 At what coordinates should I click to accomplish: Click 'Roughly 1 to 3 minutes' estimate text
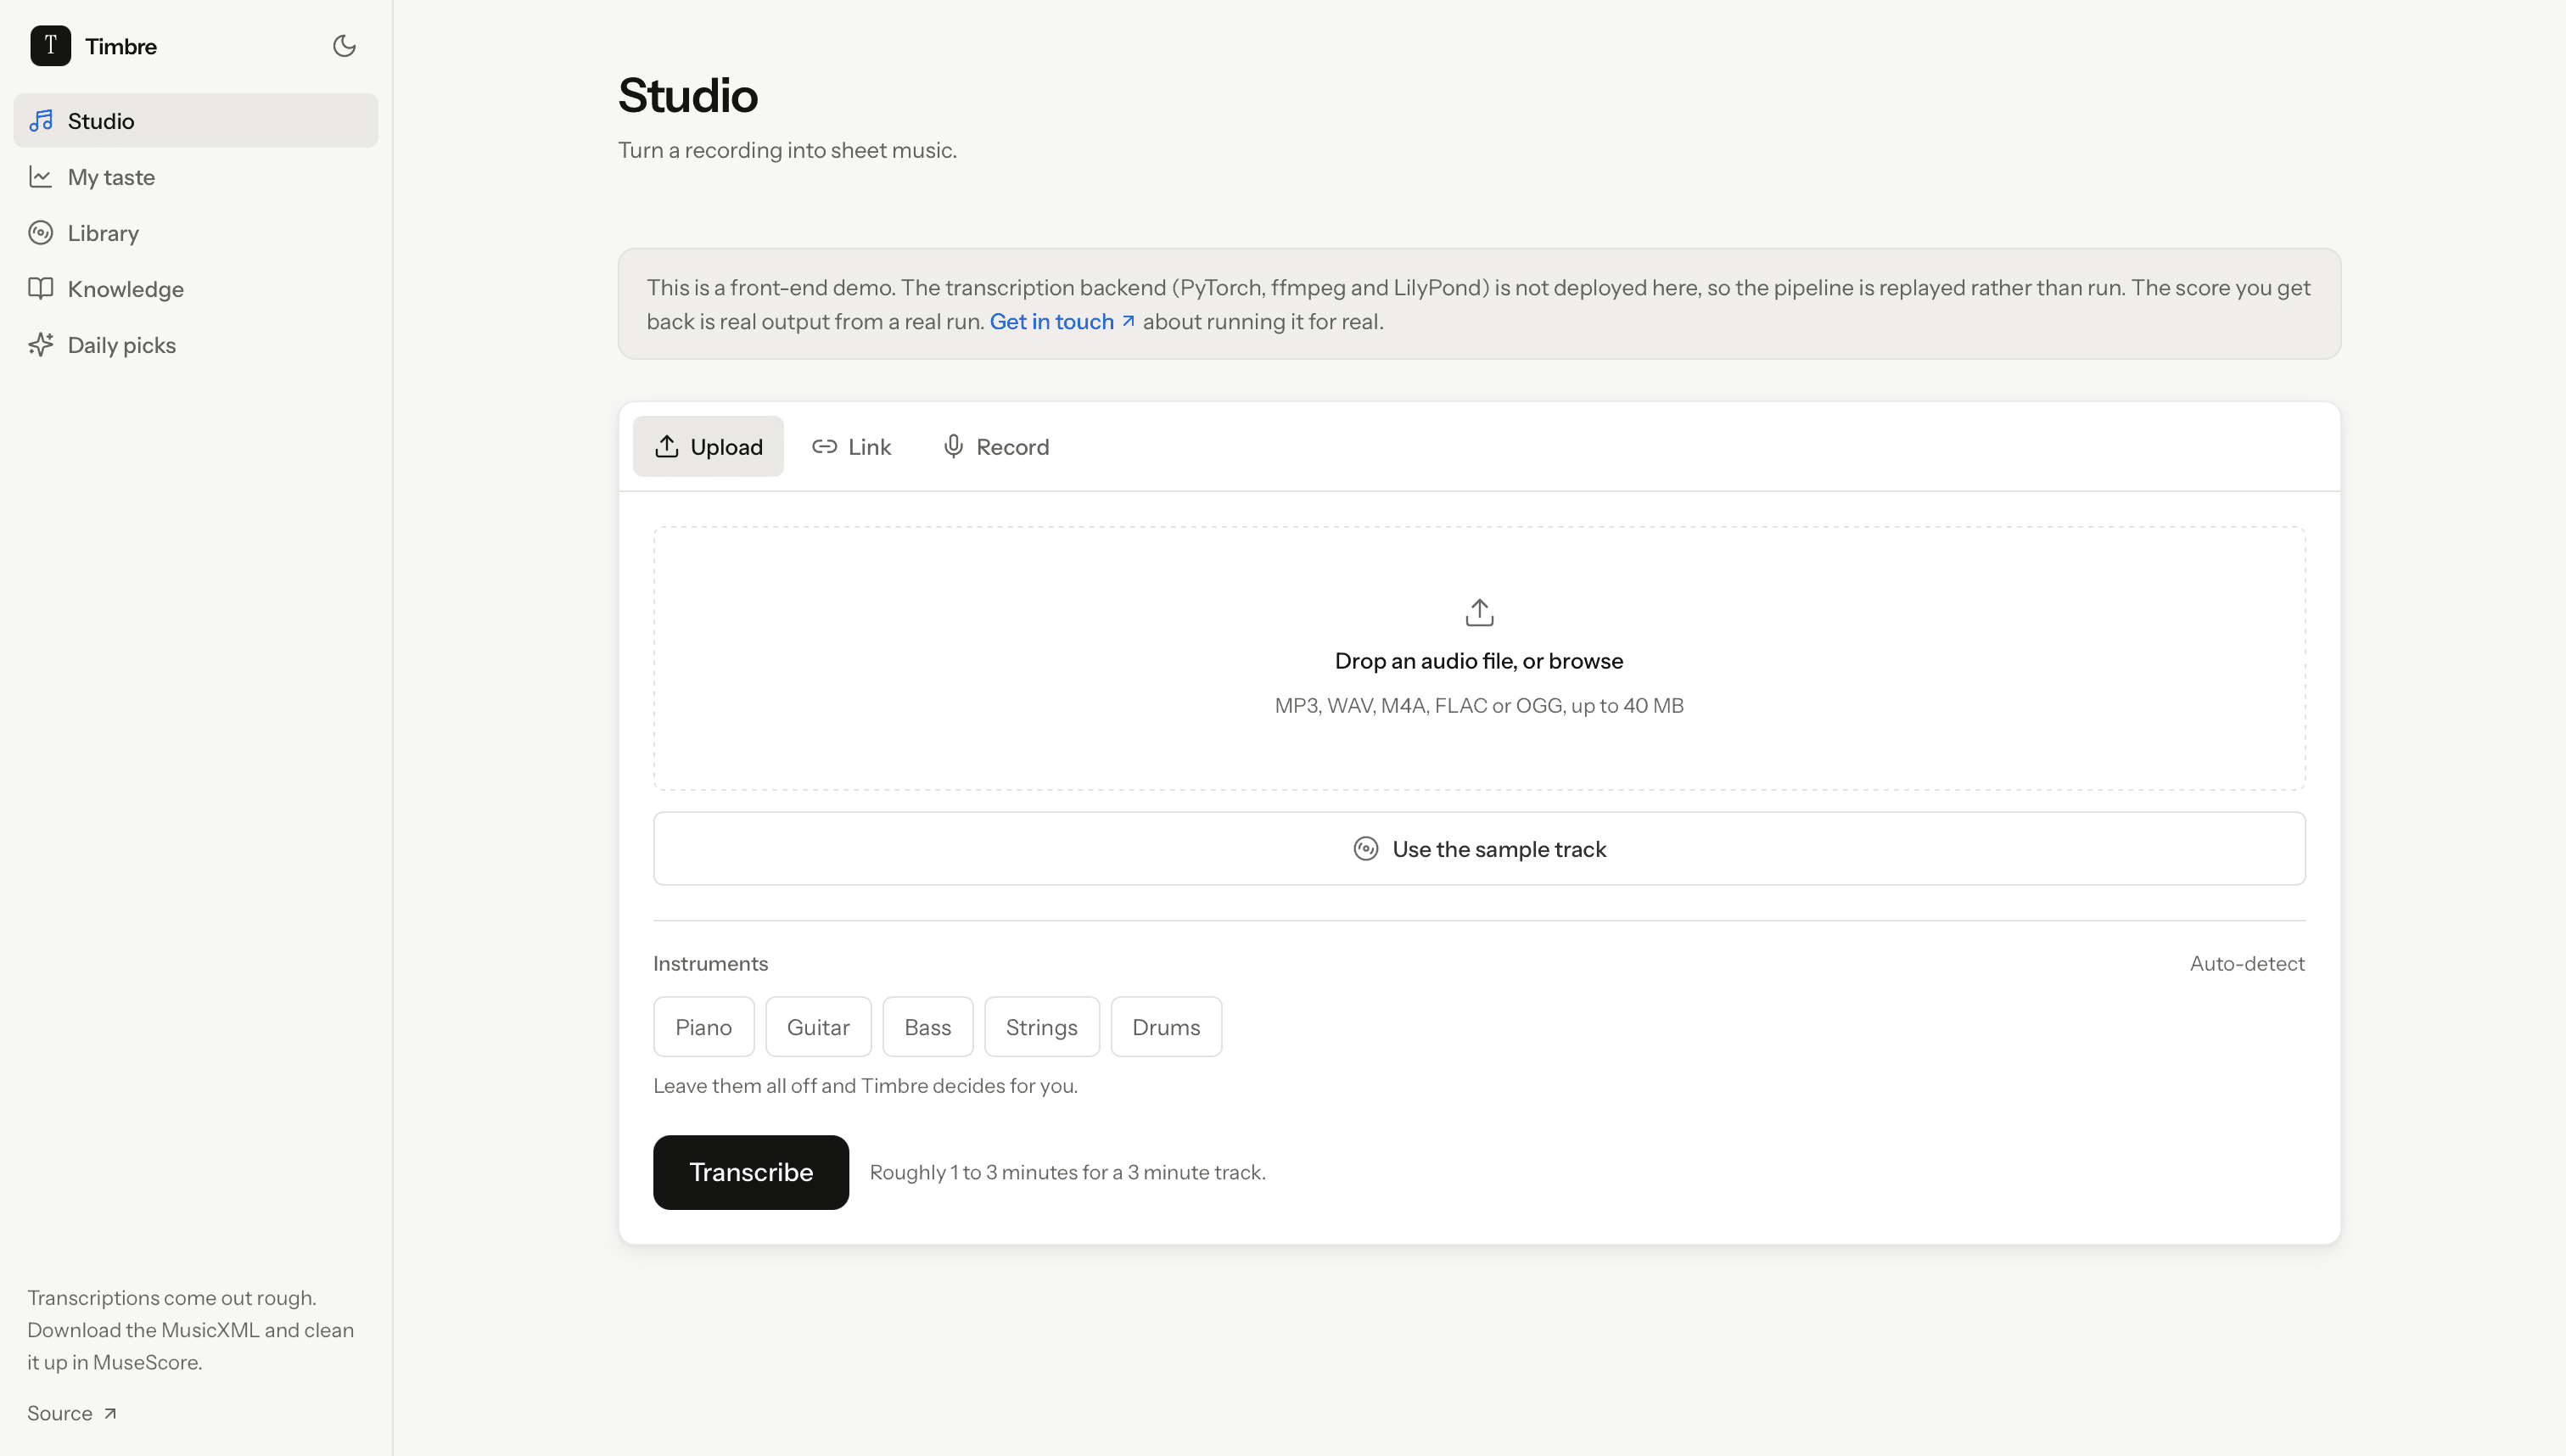[1068, 1172]
